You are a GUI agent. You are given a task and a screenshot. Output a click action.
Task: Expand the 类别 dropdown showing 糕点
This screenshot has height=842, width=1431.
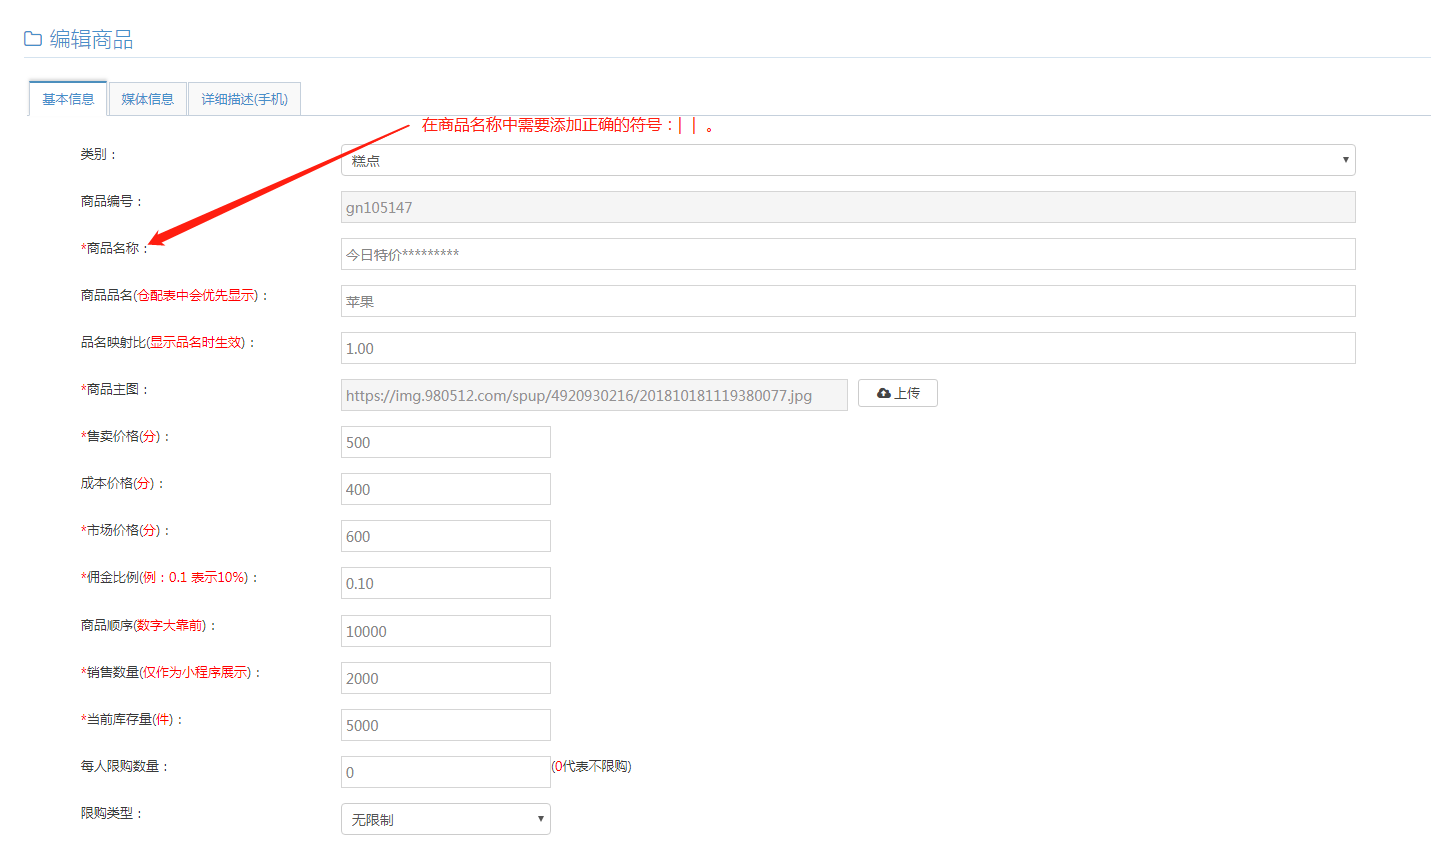tap(848, 160)
